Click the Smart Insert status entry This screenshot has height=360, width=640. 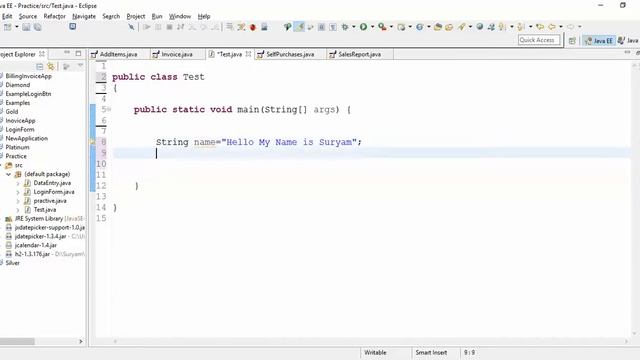click(431, 353)
